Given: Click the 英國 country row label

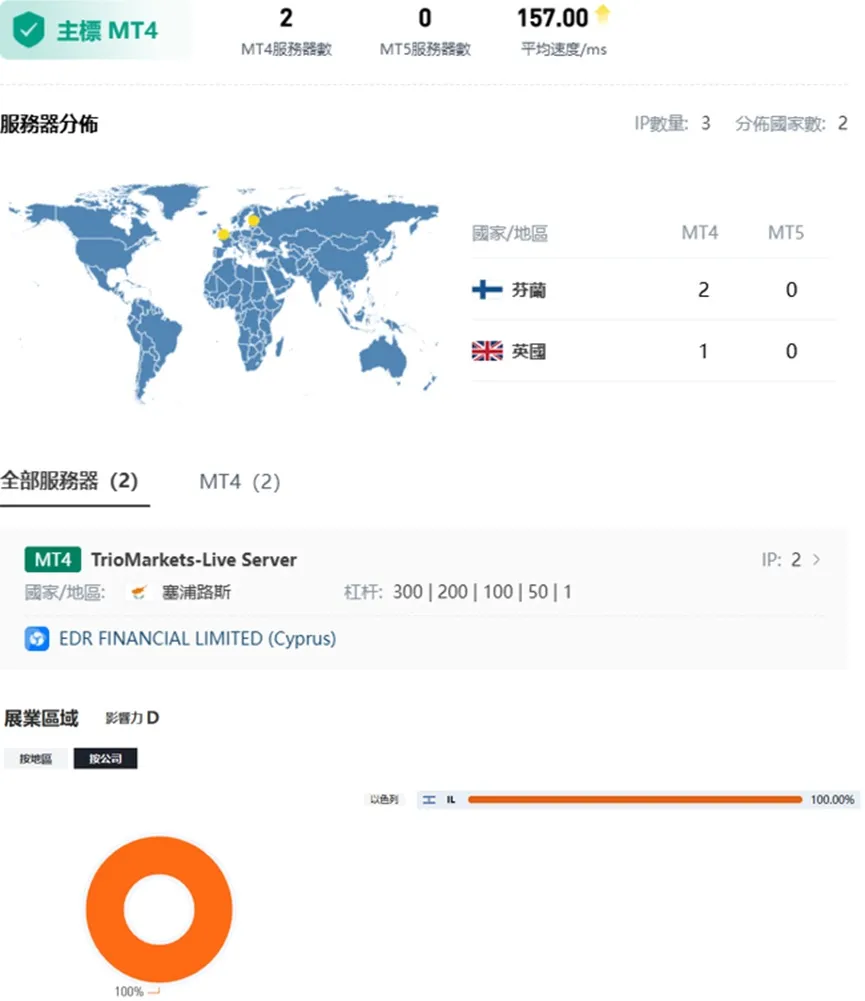Looking at the screenshot, I should (x=529, y=351).
